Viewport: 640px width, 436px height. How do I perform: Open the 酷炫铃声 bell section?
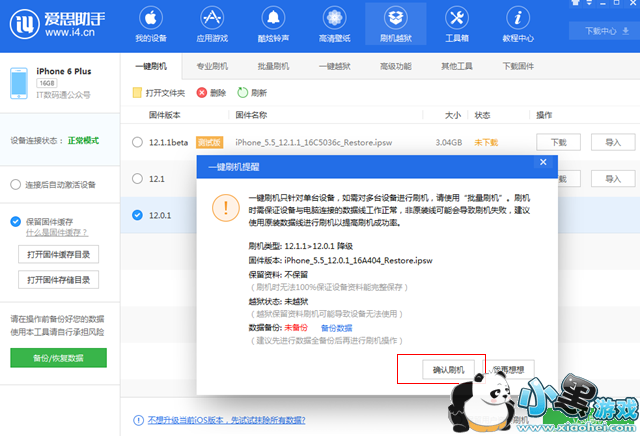(273, 24)
